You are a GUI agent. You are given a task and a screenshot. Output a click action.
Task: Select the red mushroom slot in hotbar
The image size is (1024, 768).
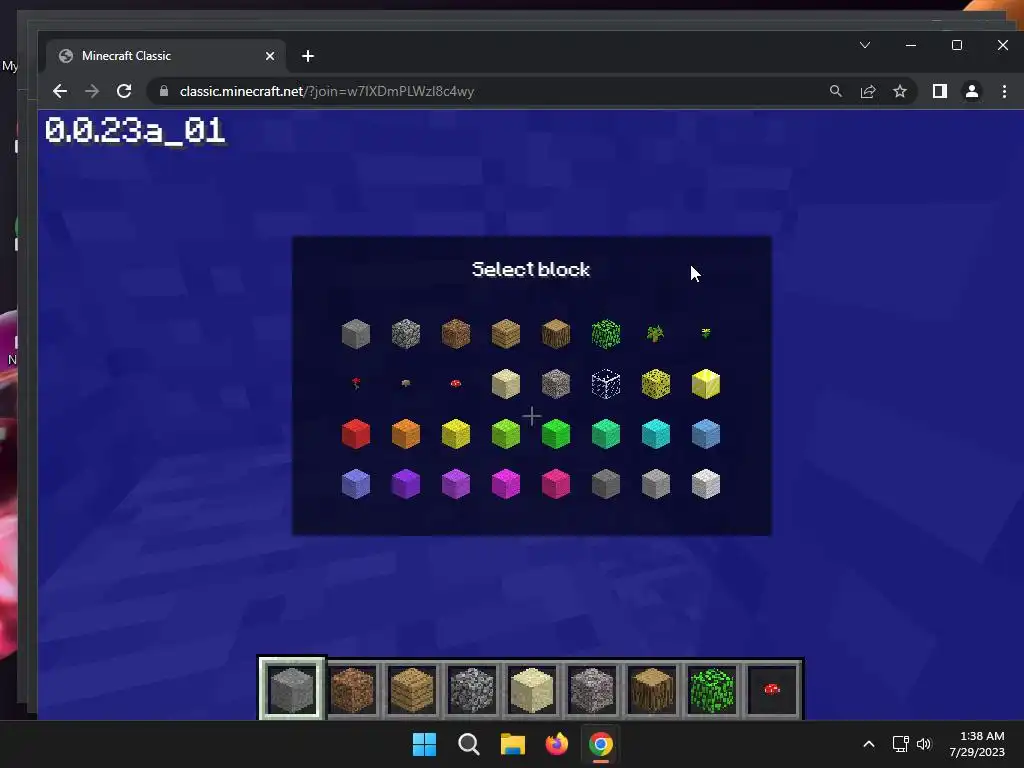click(772, 690)
